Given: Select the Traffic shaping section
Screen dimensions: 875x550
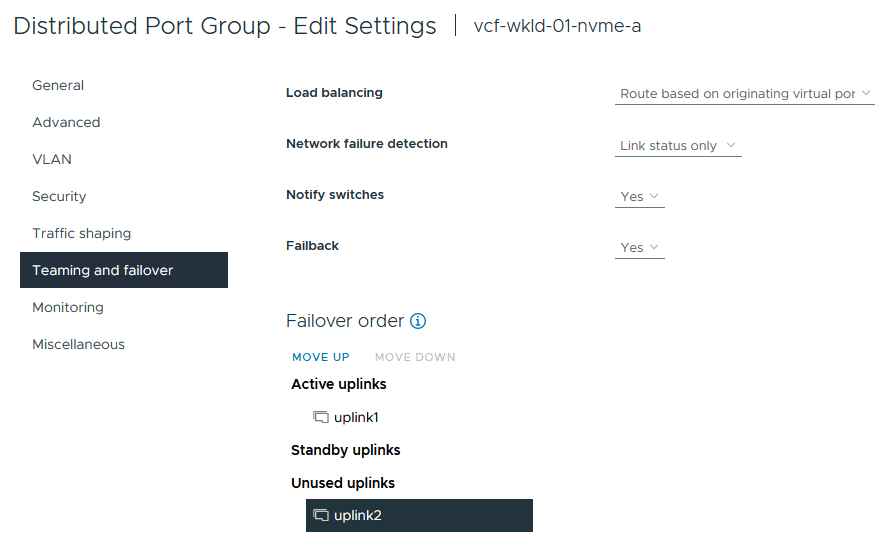Looking at the screenshot, I should tap(81, 233).
